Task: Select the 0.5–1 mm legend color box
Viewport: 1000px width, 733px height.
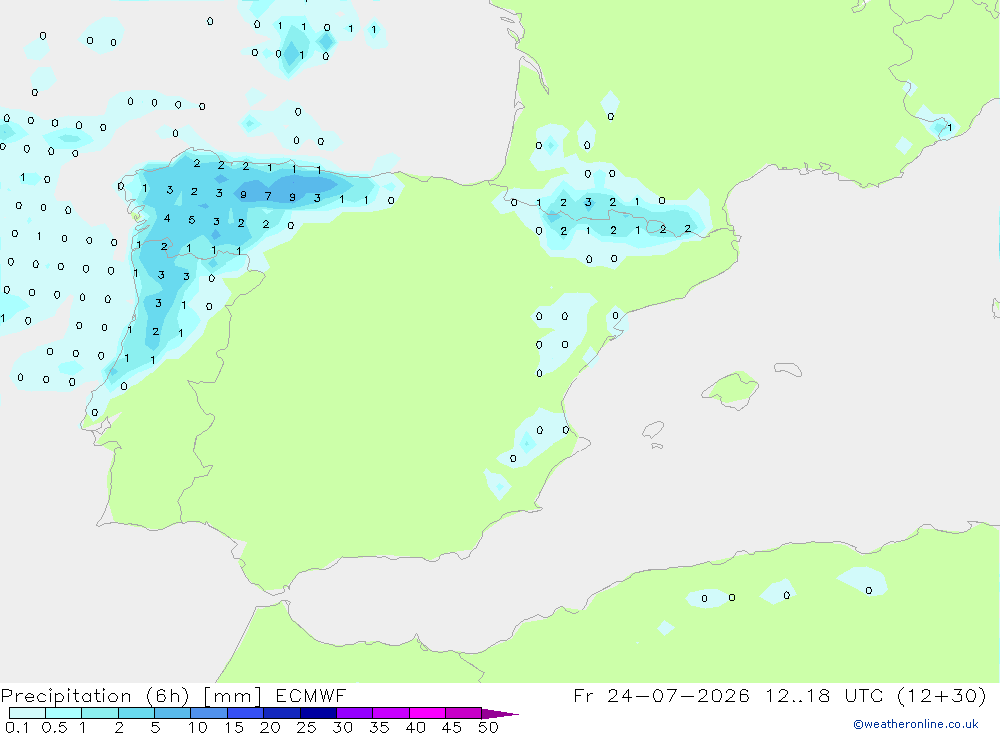Action: coord(64,713)
